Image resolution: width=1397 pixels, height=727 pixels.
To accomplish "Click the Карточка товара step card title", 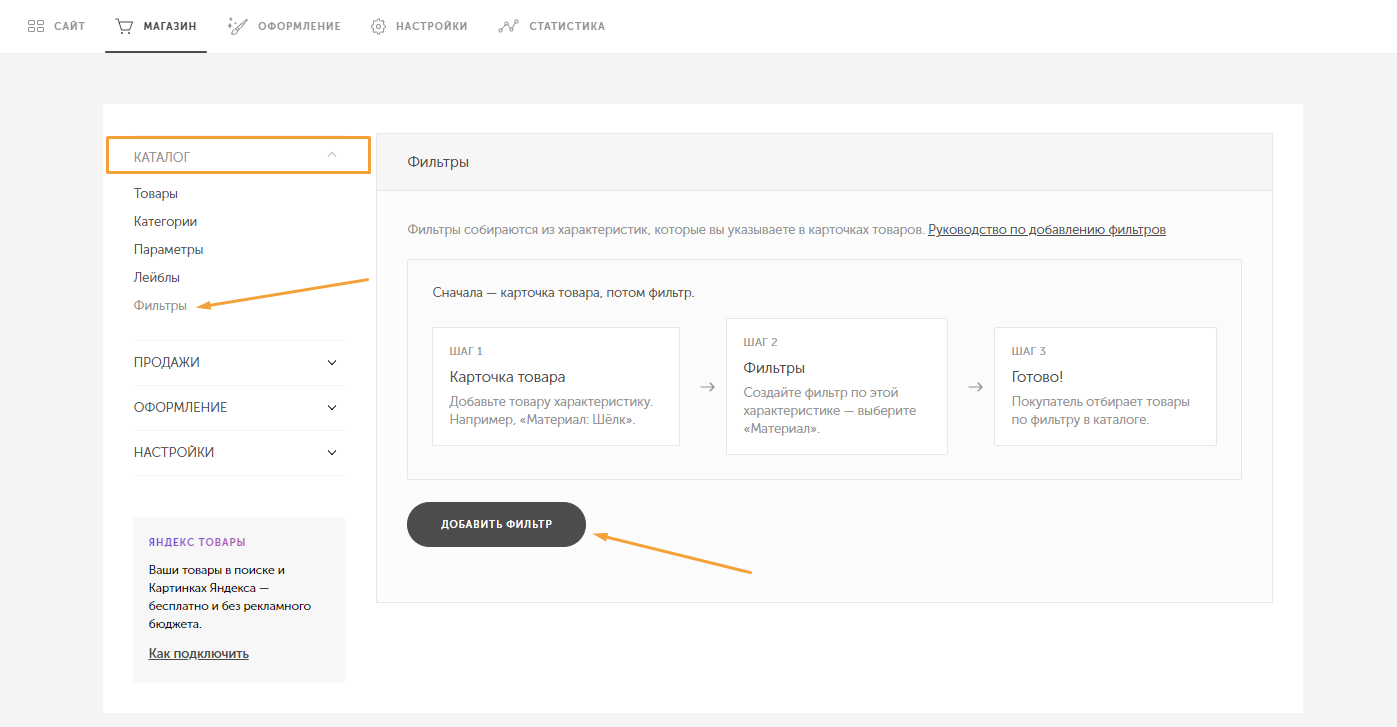I will tap(508, 377).
